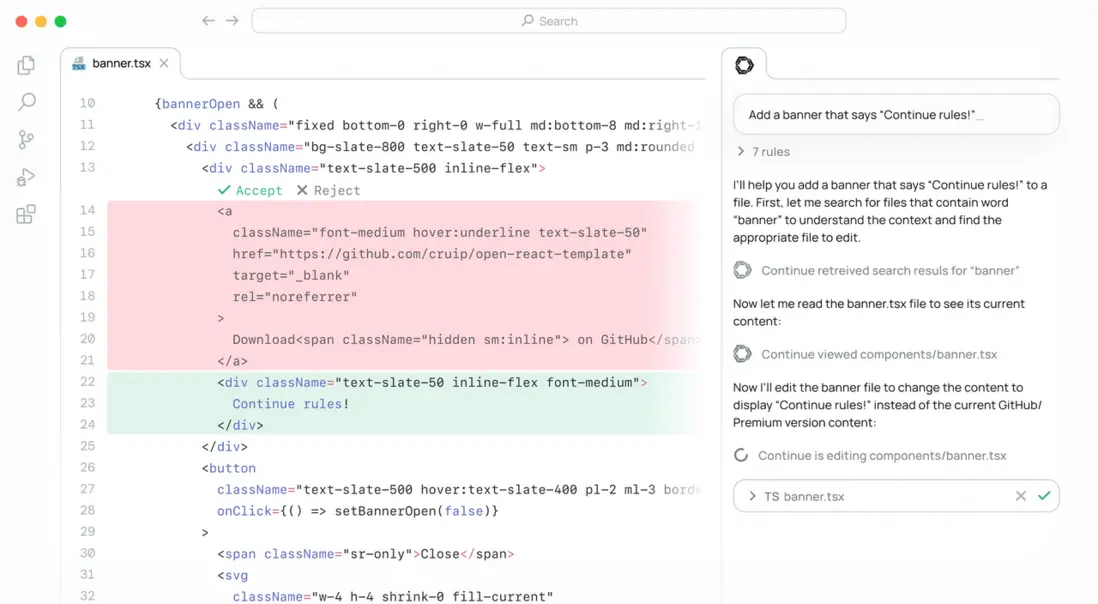Discard banner.tsx edit with X icon
This screenshot has height=604, width=1098.
[1020, 496]
